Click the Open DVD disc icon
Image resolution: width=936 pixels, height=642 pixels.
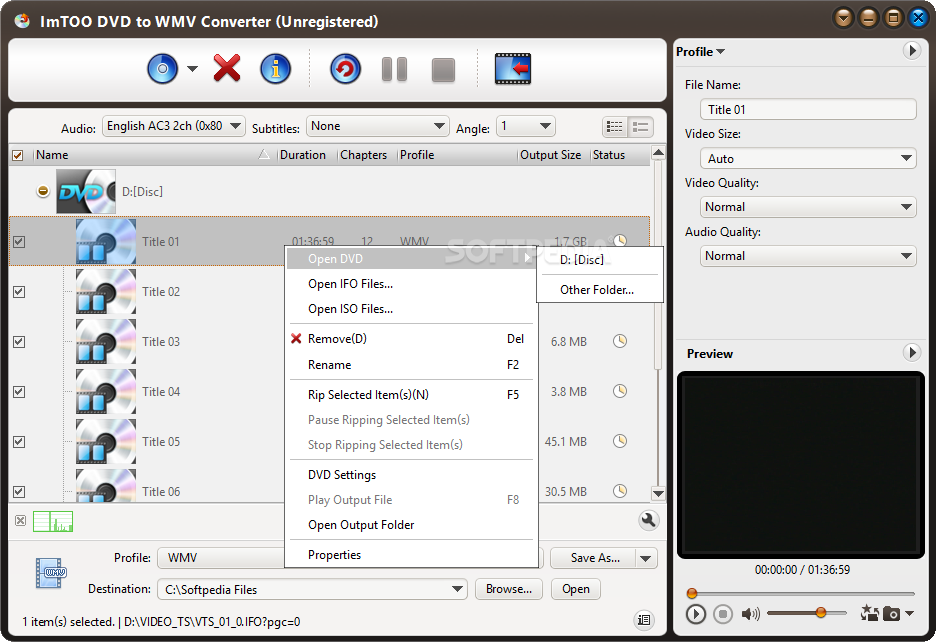pyautogui.click(x=162, y=69)
